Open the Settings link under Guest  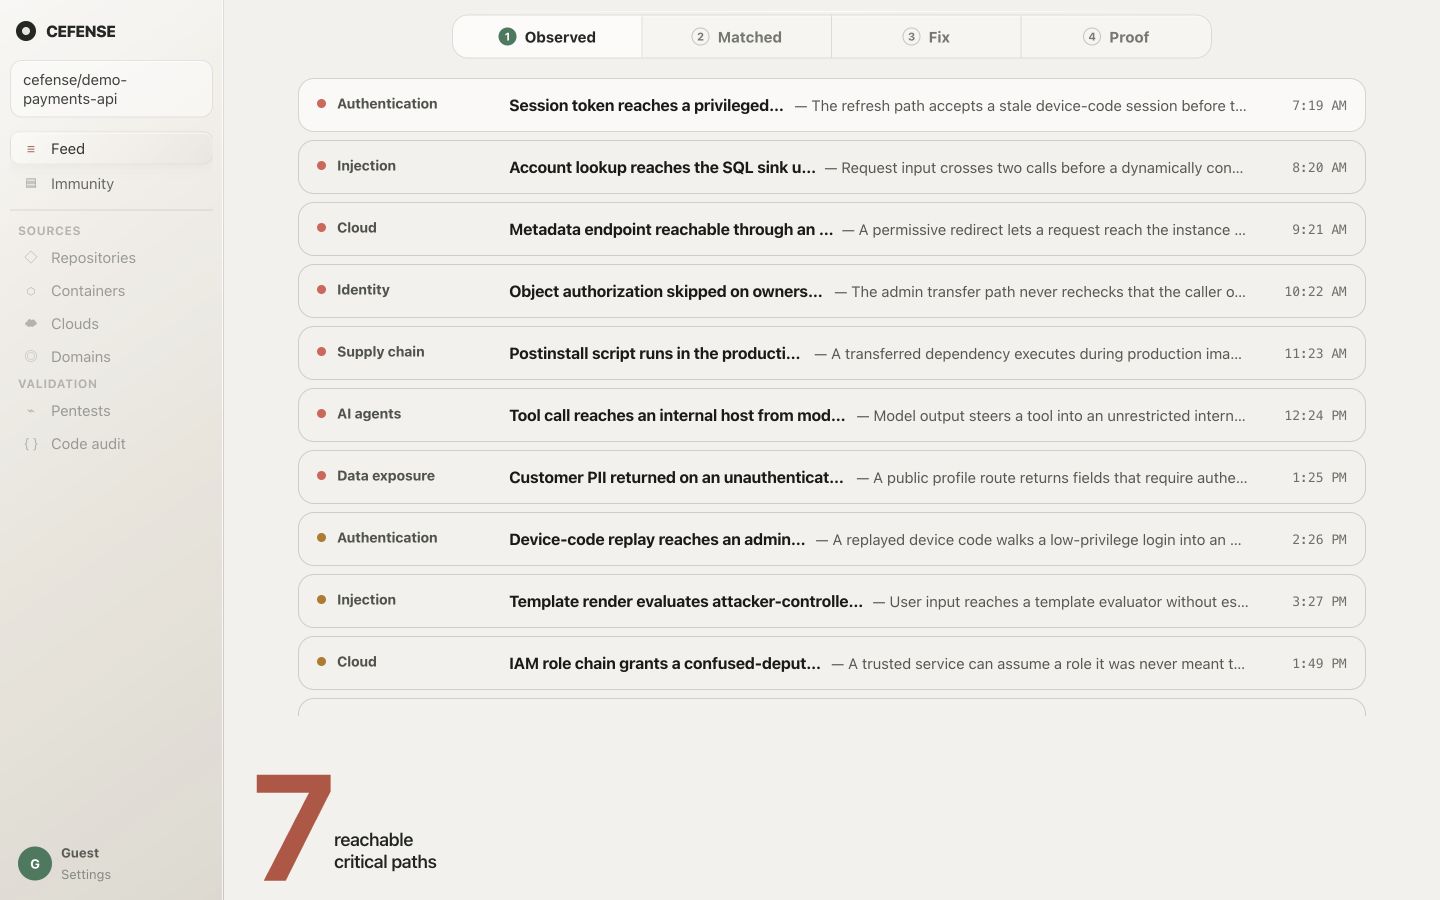pyautogui.click(x=86, y=875)
